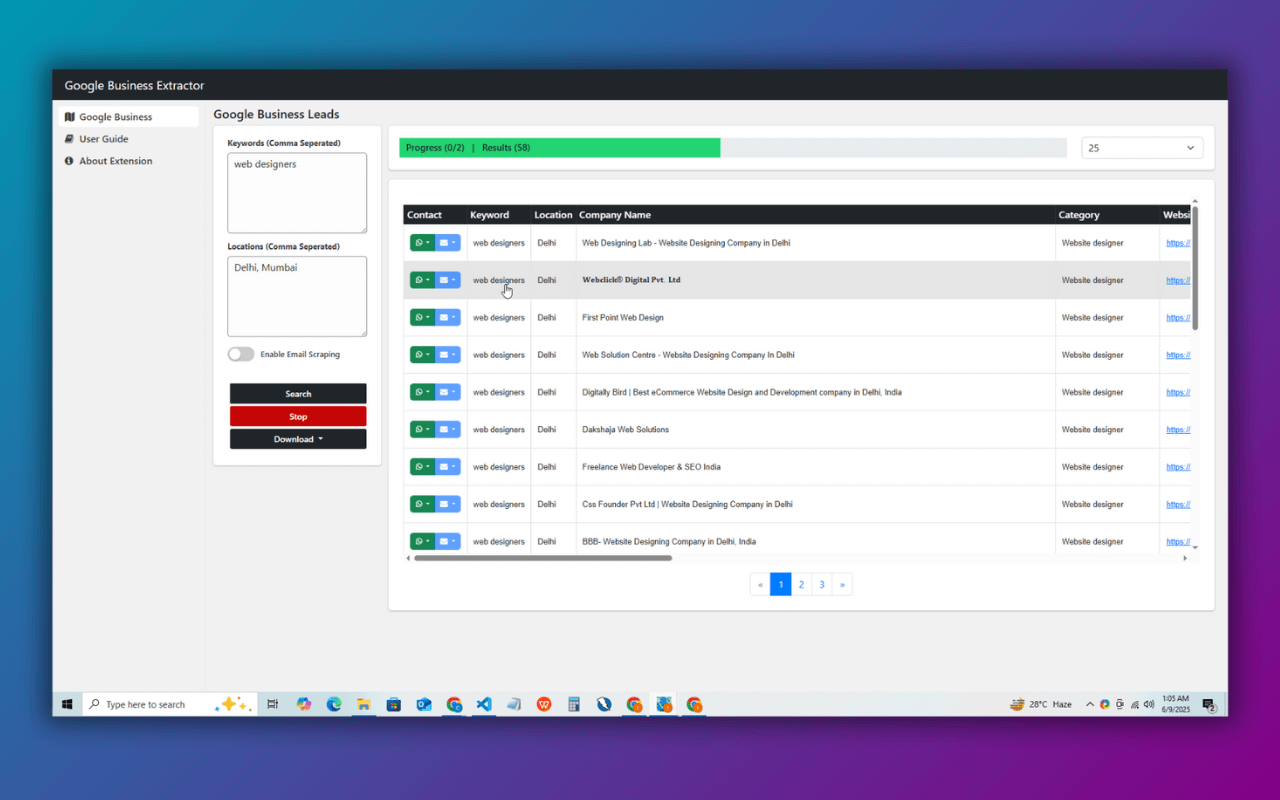Viewport: 1280px width, 800px height.
Task: Toggle Enable Email Scraping switch
Action: coord(241,354)
